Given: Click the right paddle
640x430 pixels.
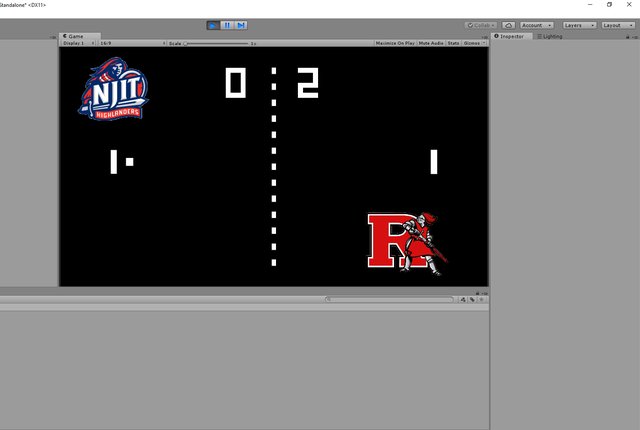Looking at the screenshot, I should [x=434, y=162].
